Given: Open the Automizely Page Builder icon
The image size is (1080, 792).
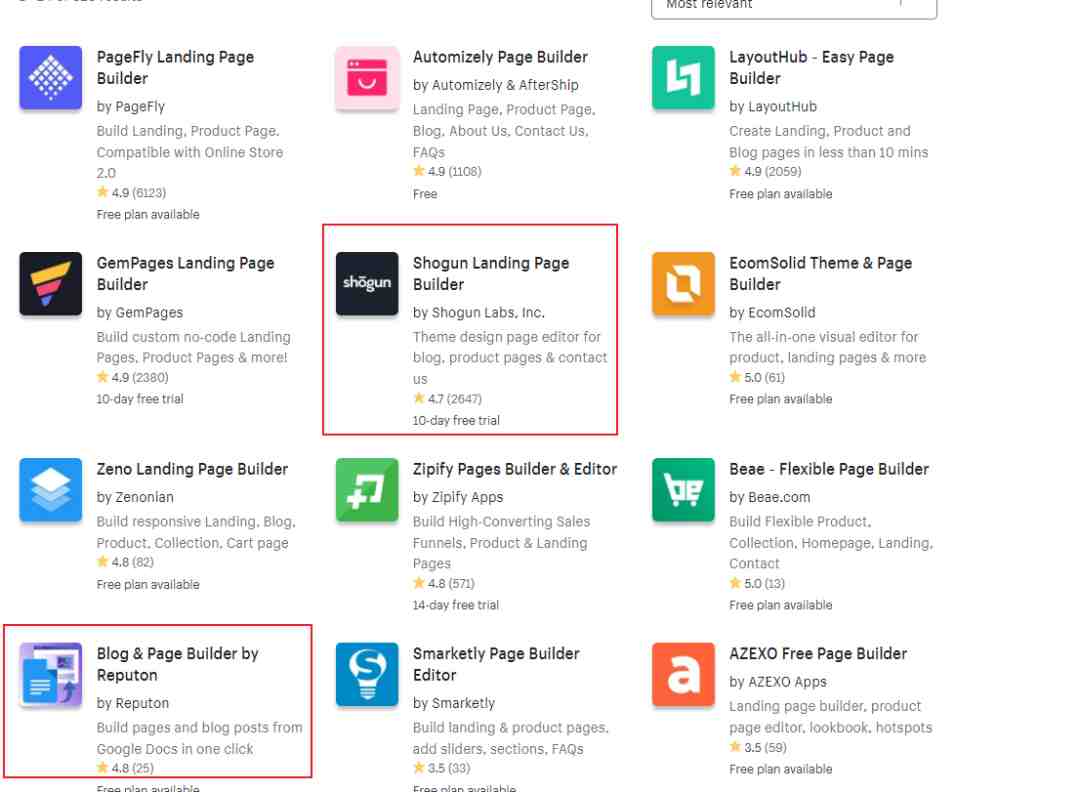Looking at the screenshot, I should tap(367, 78).
